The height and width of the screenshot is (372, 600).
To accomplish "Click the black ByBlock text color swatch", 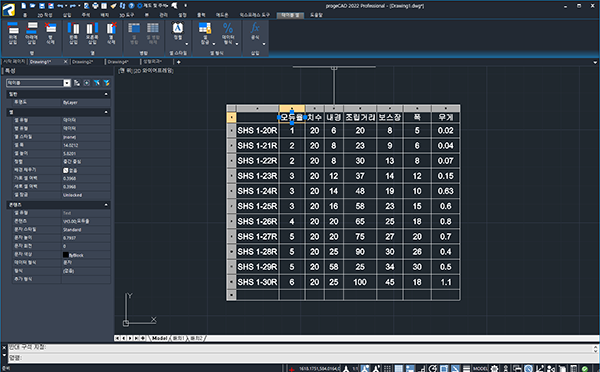I will 65,255.
